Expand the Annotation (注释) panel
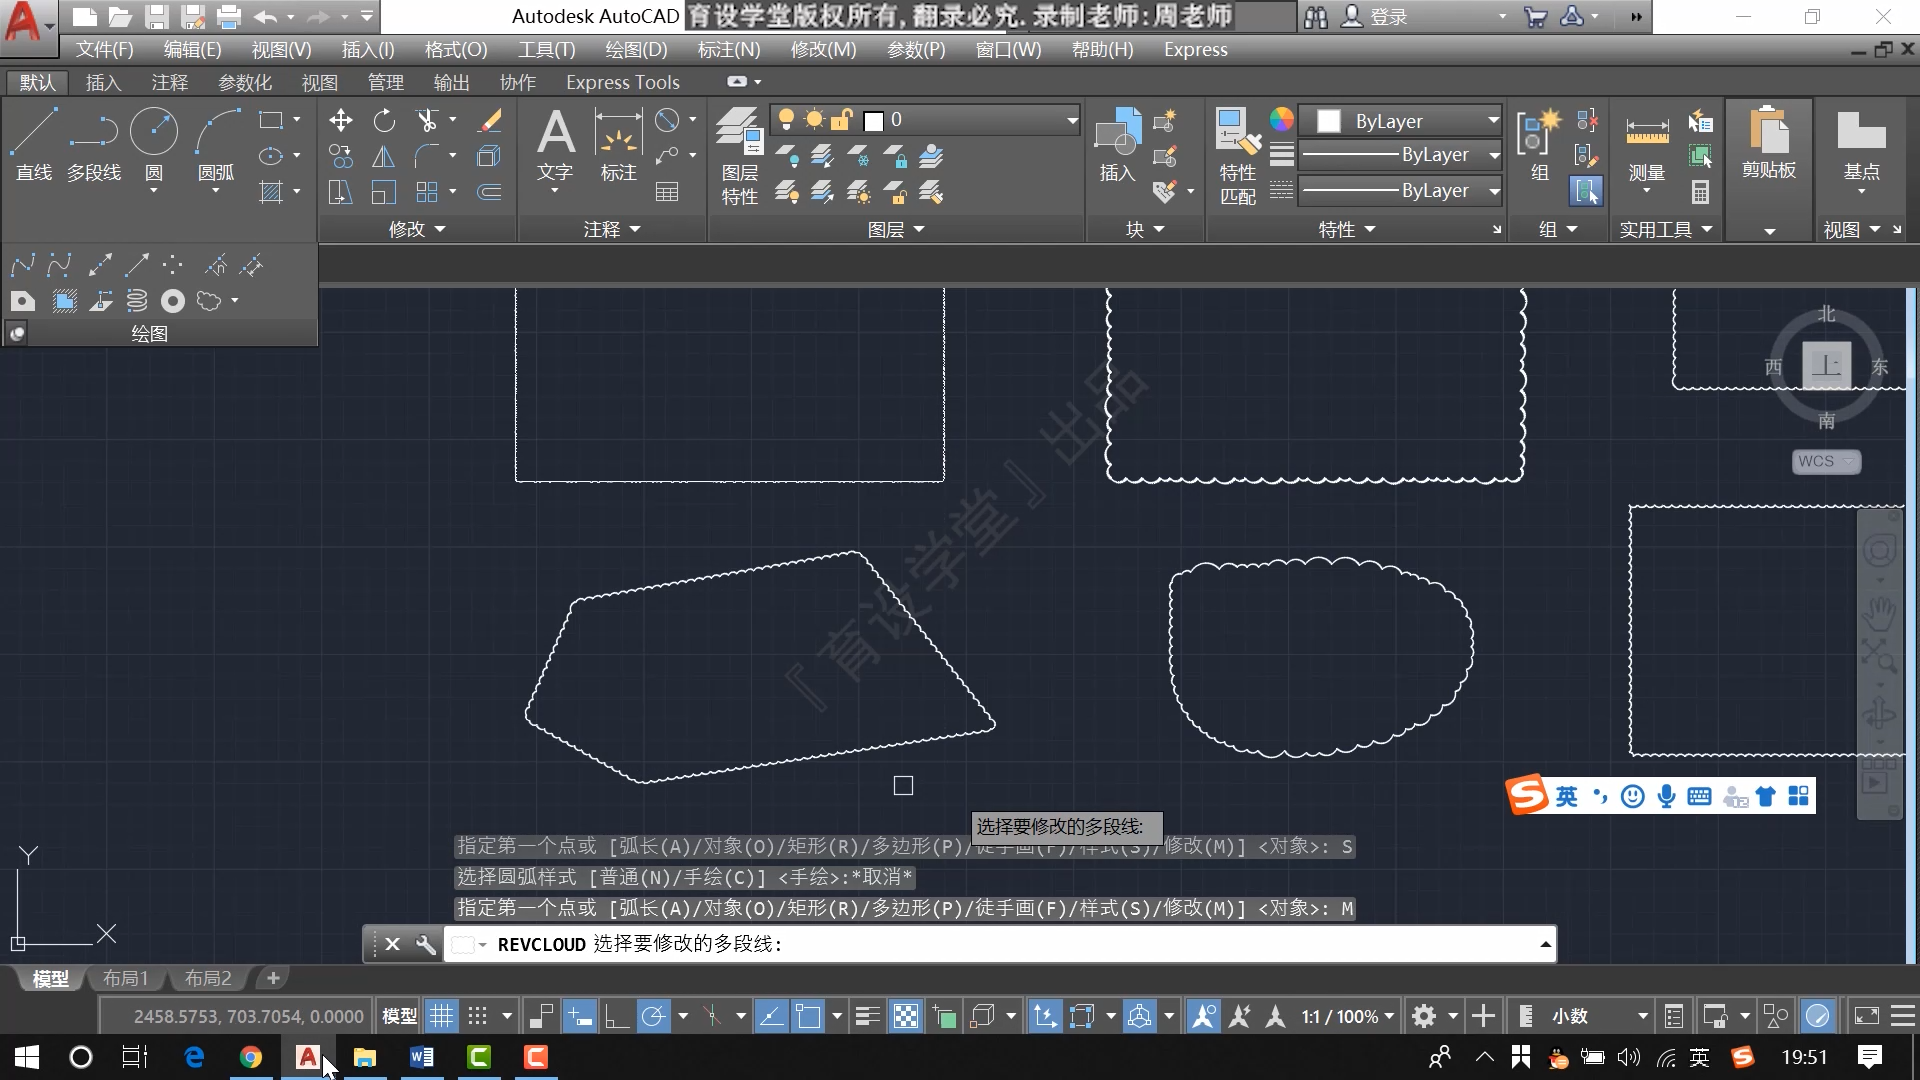The width and height of the screenshot is (1920, 1080). (x=612, y=230)
